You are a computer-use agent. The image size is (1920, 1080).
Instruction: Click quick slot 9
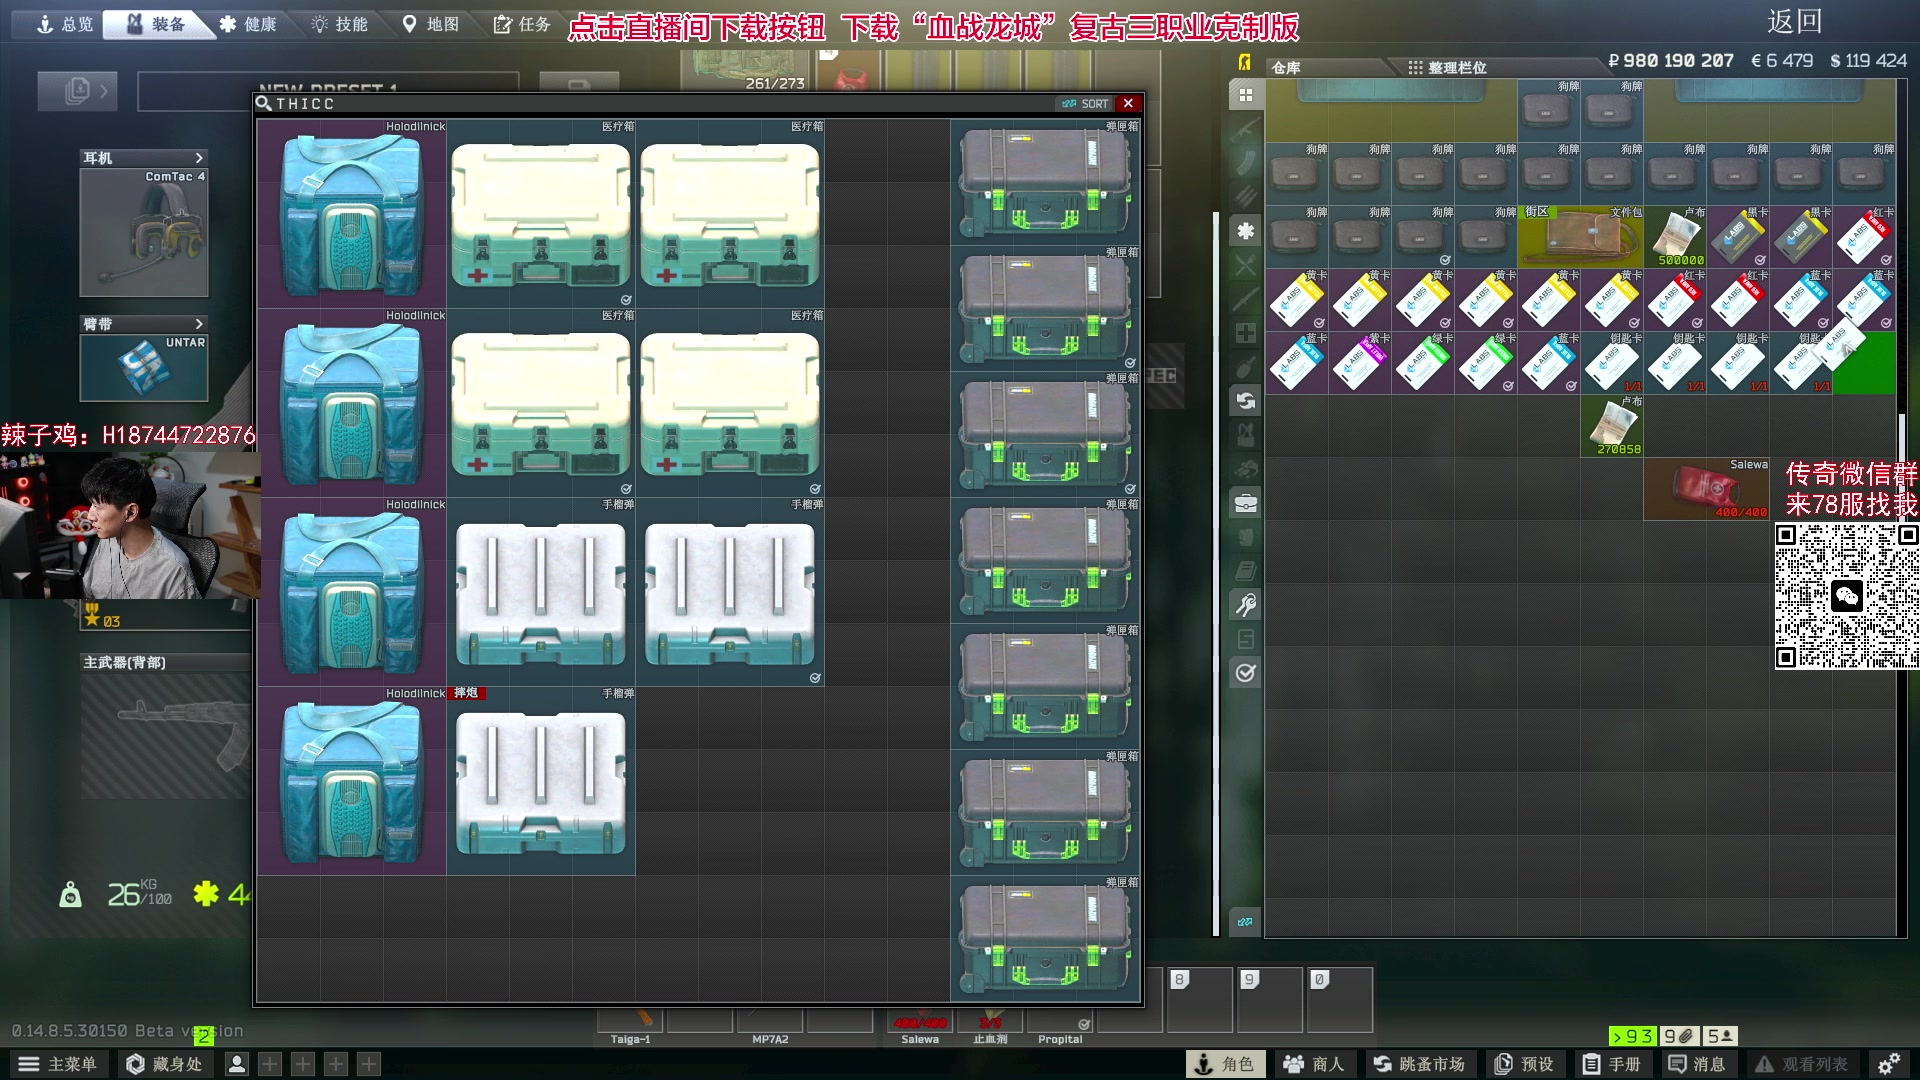pyautogui.click(x=1270, y=999)
